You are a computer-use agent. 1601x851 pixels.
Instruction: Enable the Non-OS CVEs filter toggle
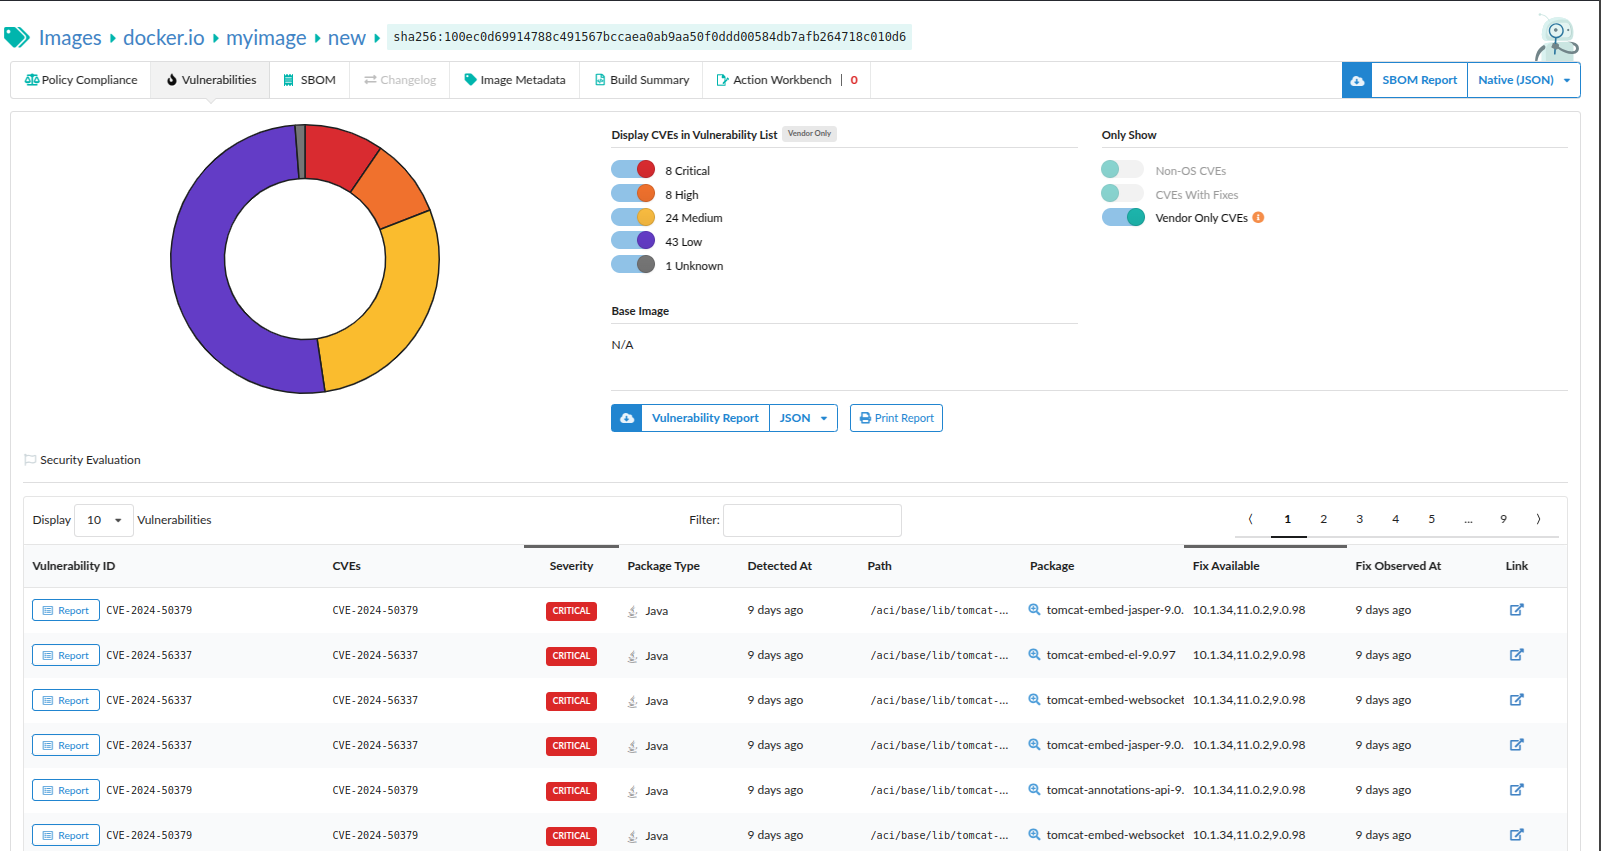click(x=1122, y=170)
